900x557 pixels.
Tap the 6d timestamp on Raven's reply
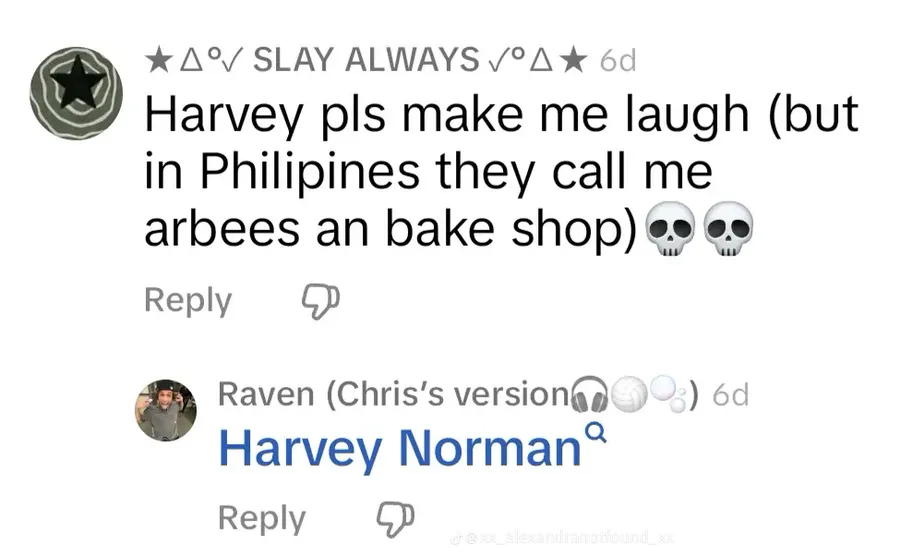tap(730, 395)
